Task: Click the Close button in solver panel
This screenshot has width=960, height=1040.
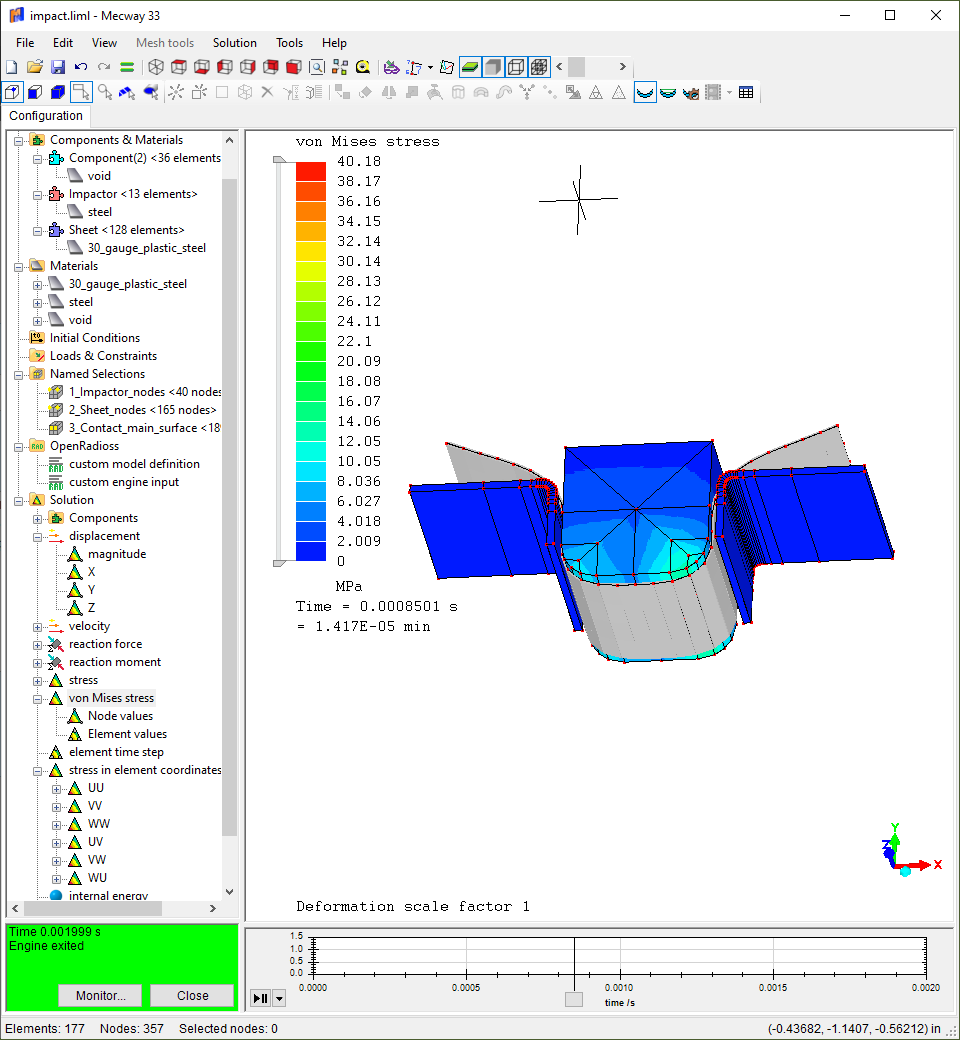Action: [192, 996]
